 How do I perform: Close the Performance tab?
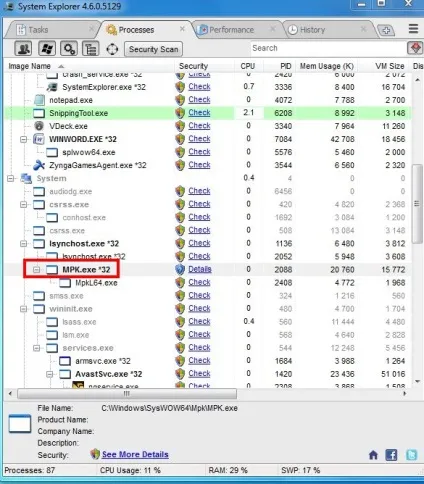click(x=273, y=29)
